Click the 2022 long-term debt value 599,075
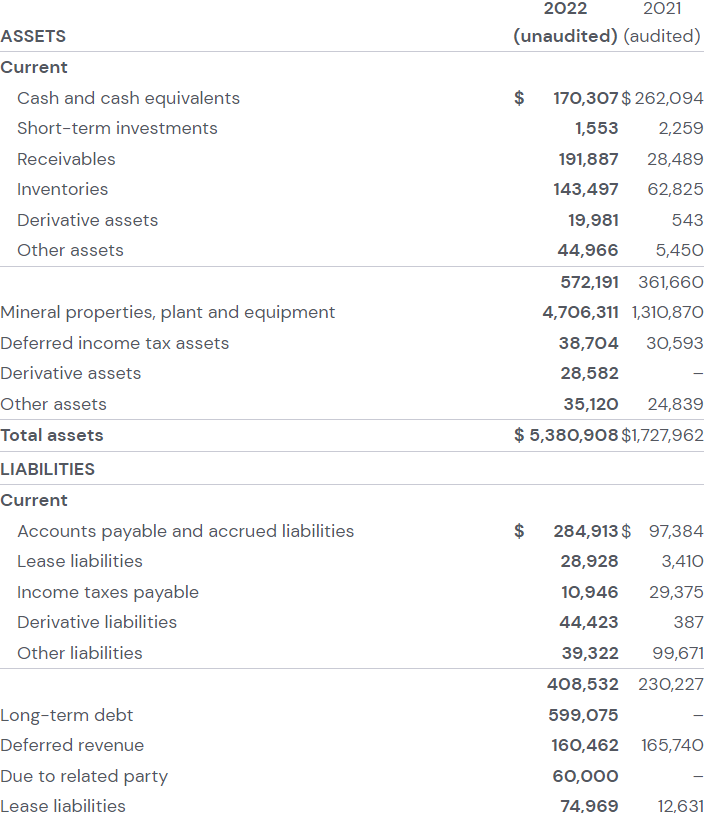The width and height of the screenshot is (704, 813). 583,715
